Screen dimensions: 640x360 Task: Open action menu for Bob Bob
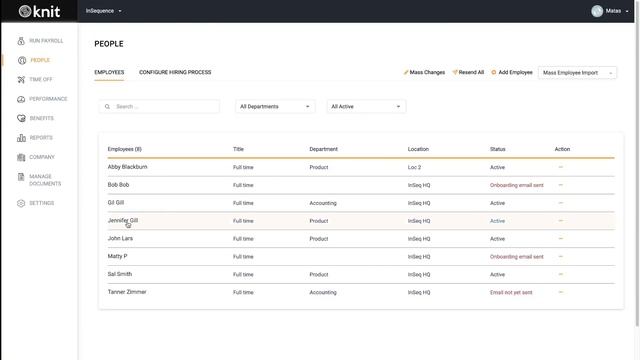point(560,185)
